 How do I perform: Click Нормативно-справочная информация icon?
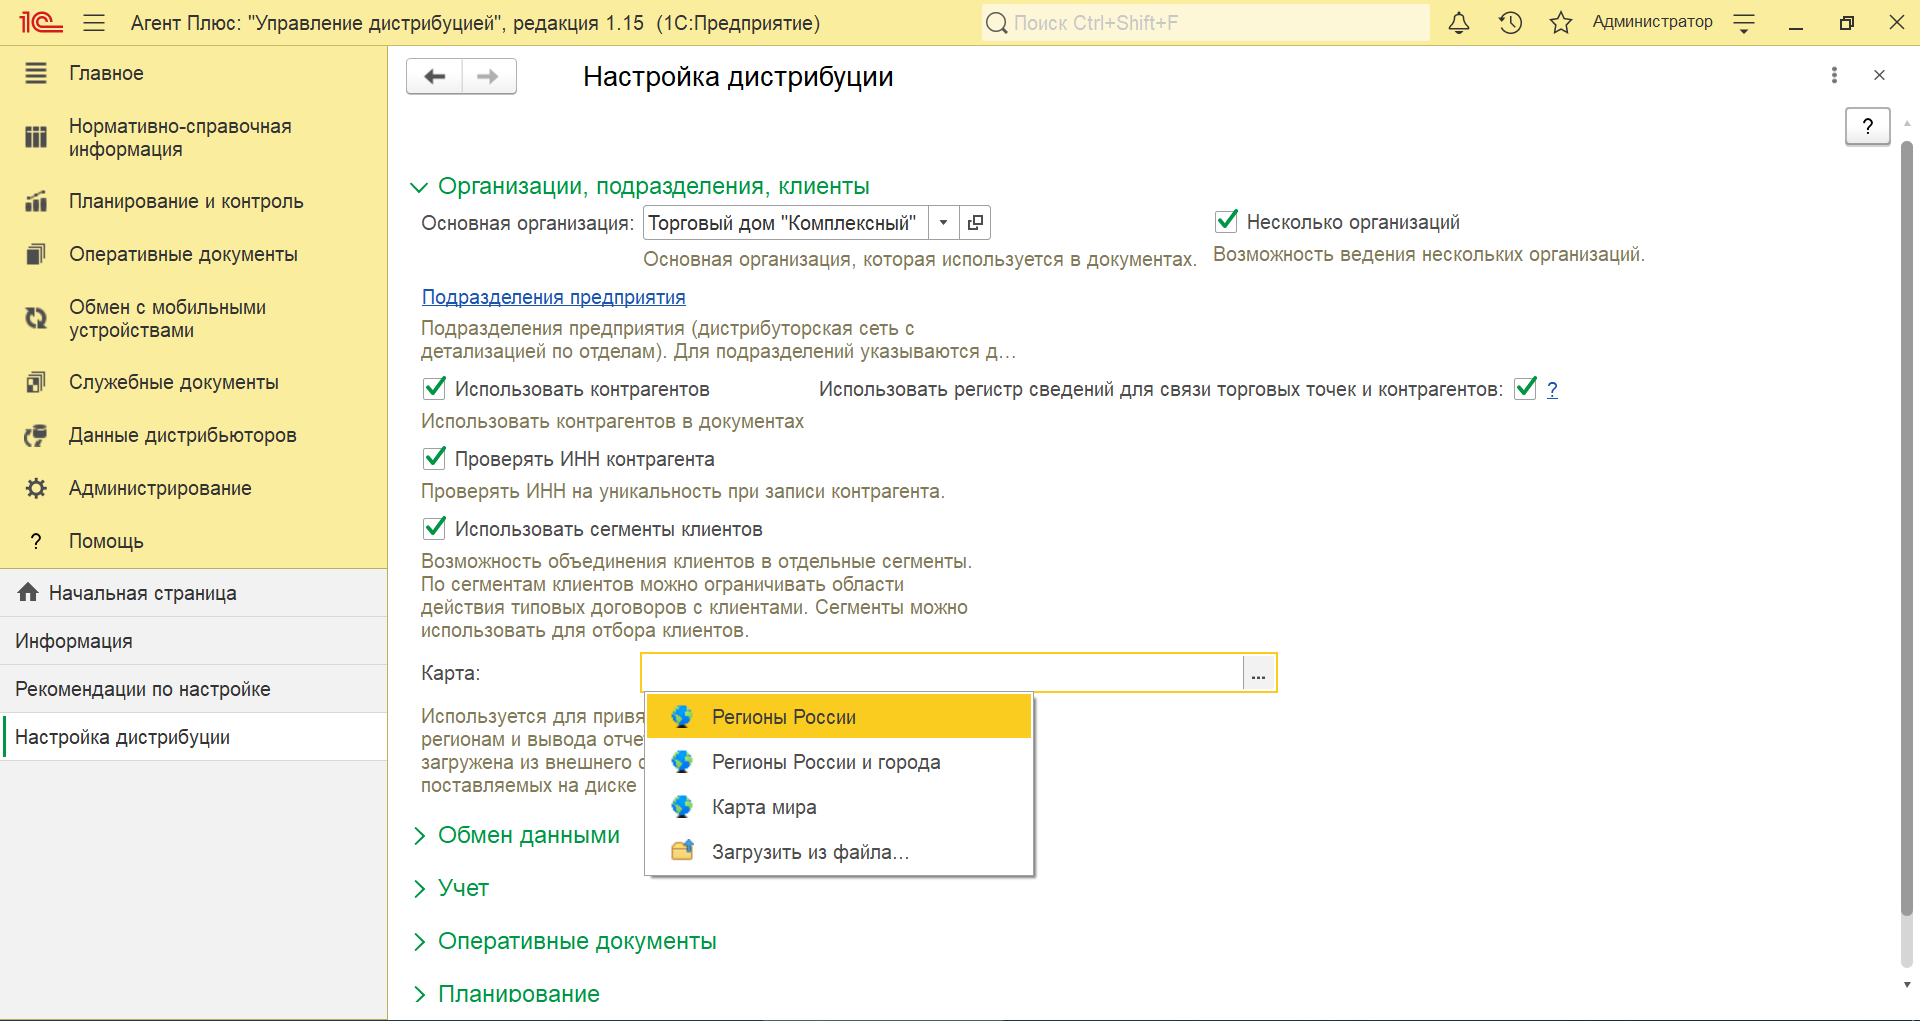point(36,137)
